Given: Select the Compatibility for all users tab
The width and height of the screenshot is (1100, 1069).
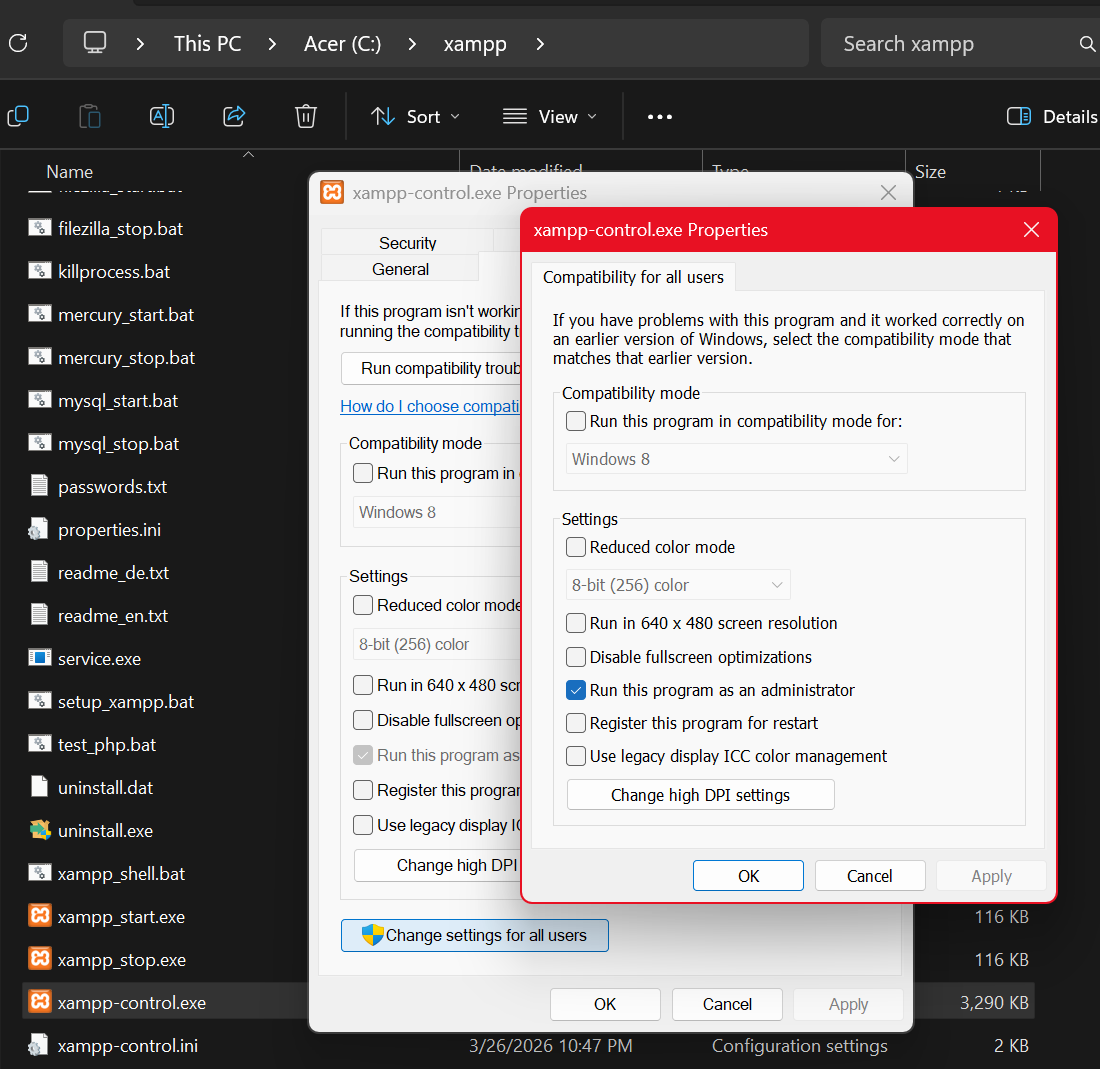Looking at the screenshot, I should click(x=633, y=277).
